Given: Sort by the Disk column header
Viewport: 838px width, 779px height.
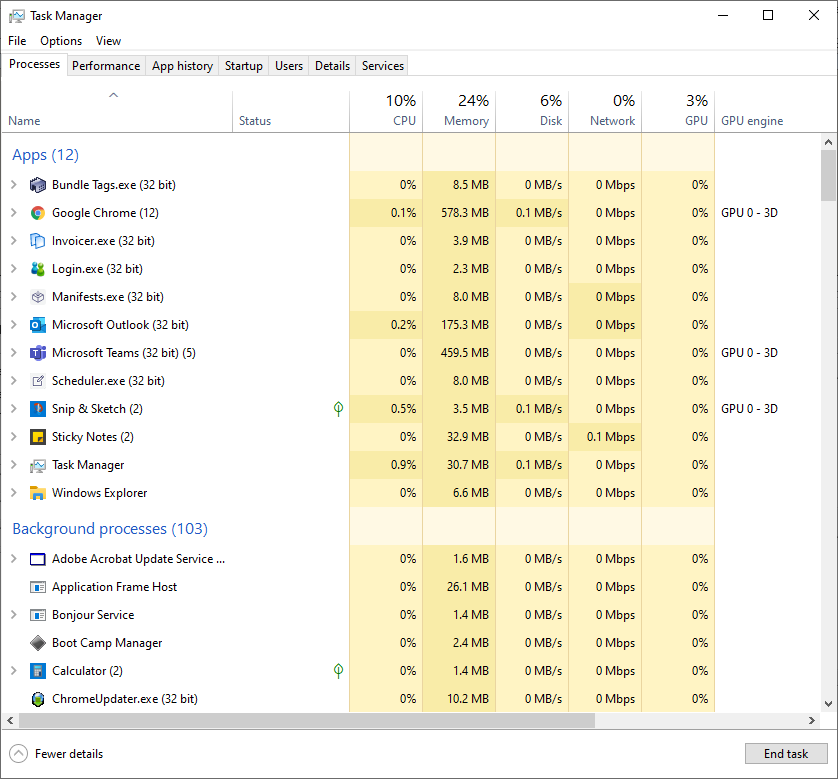Looking at the screenshot, I should pyautogui.click(x=532, y=111).
